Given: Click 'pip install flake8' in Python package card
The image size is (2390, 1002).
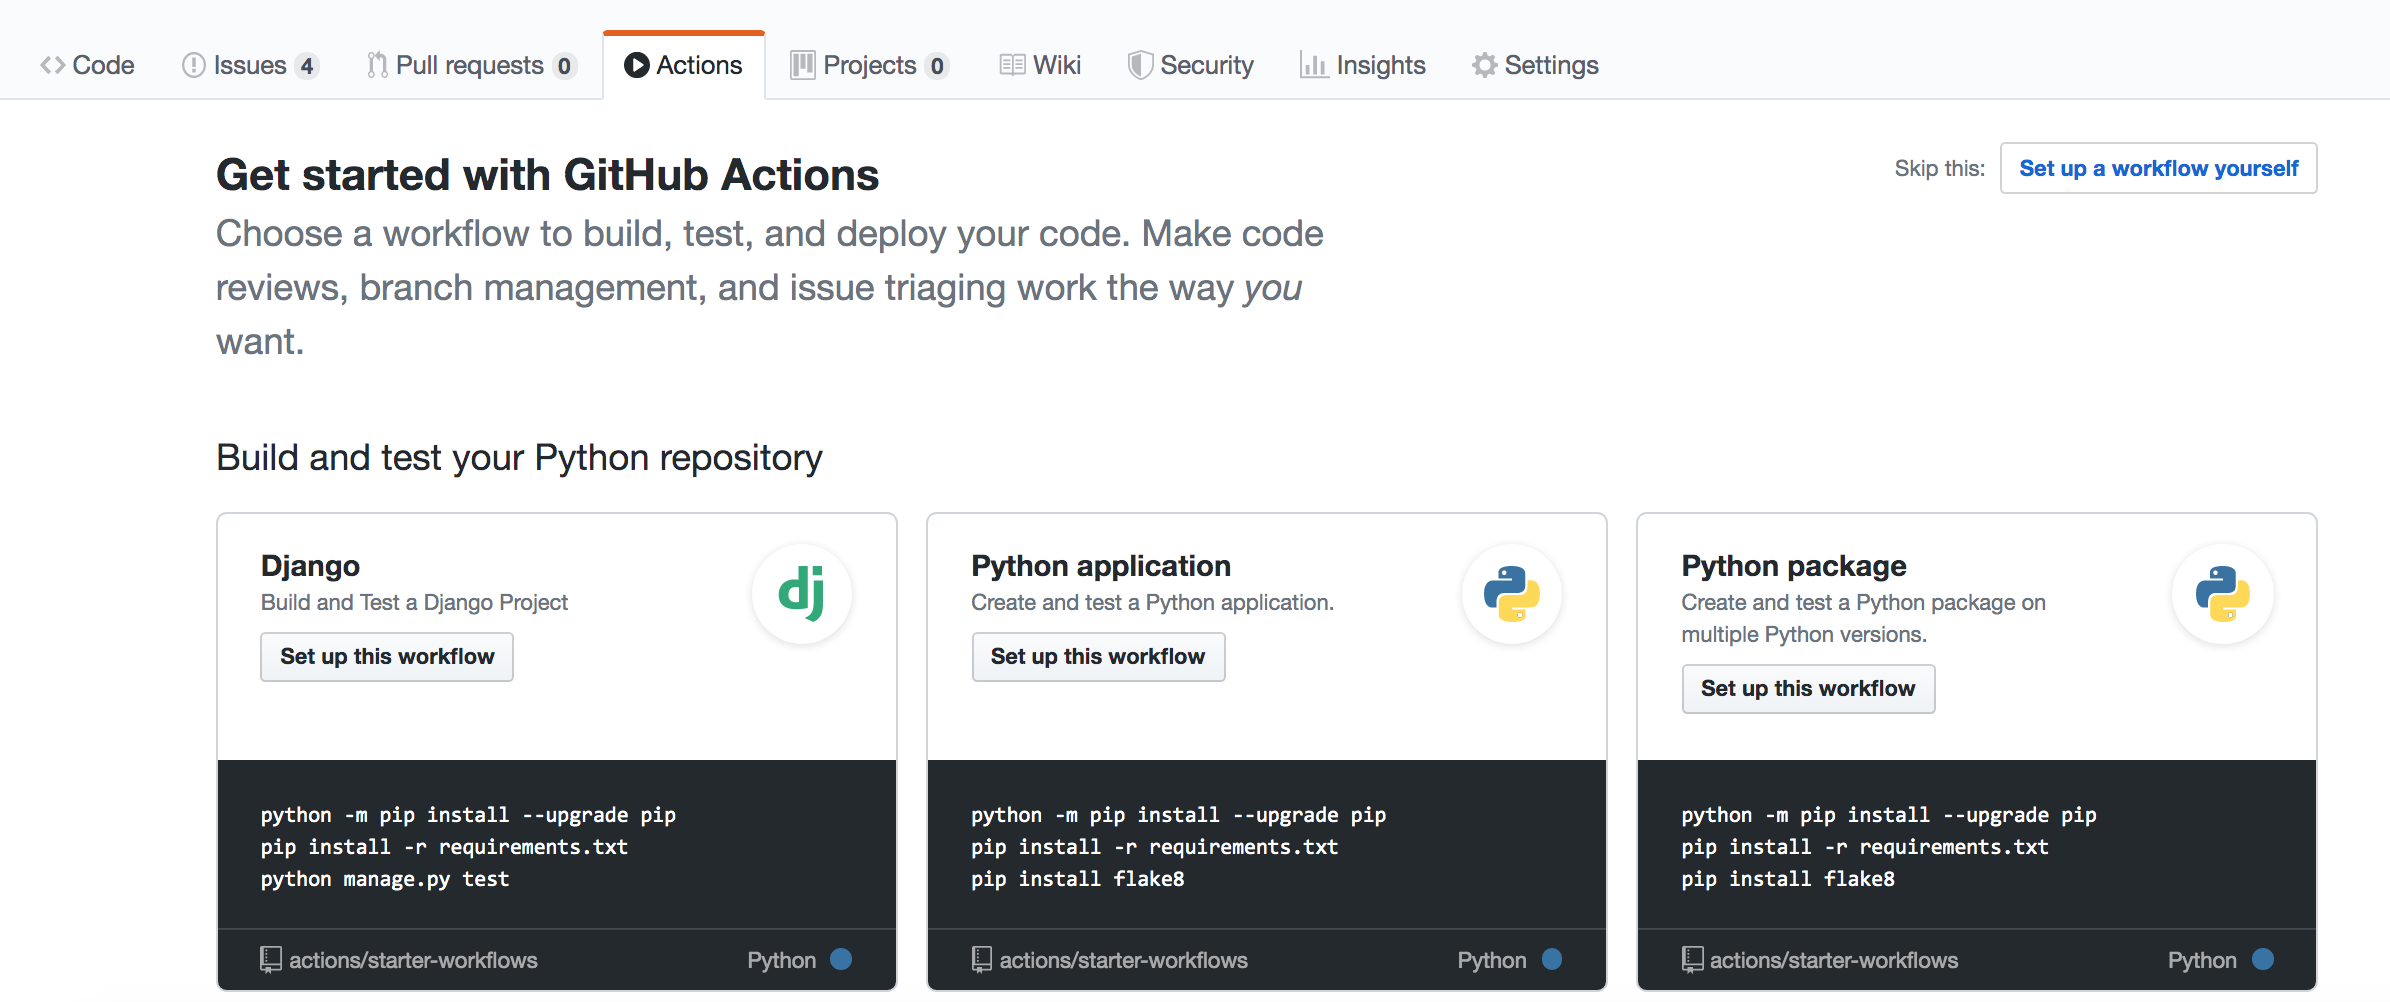Looking at the screenshot, I should point(1788,879).
